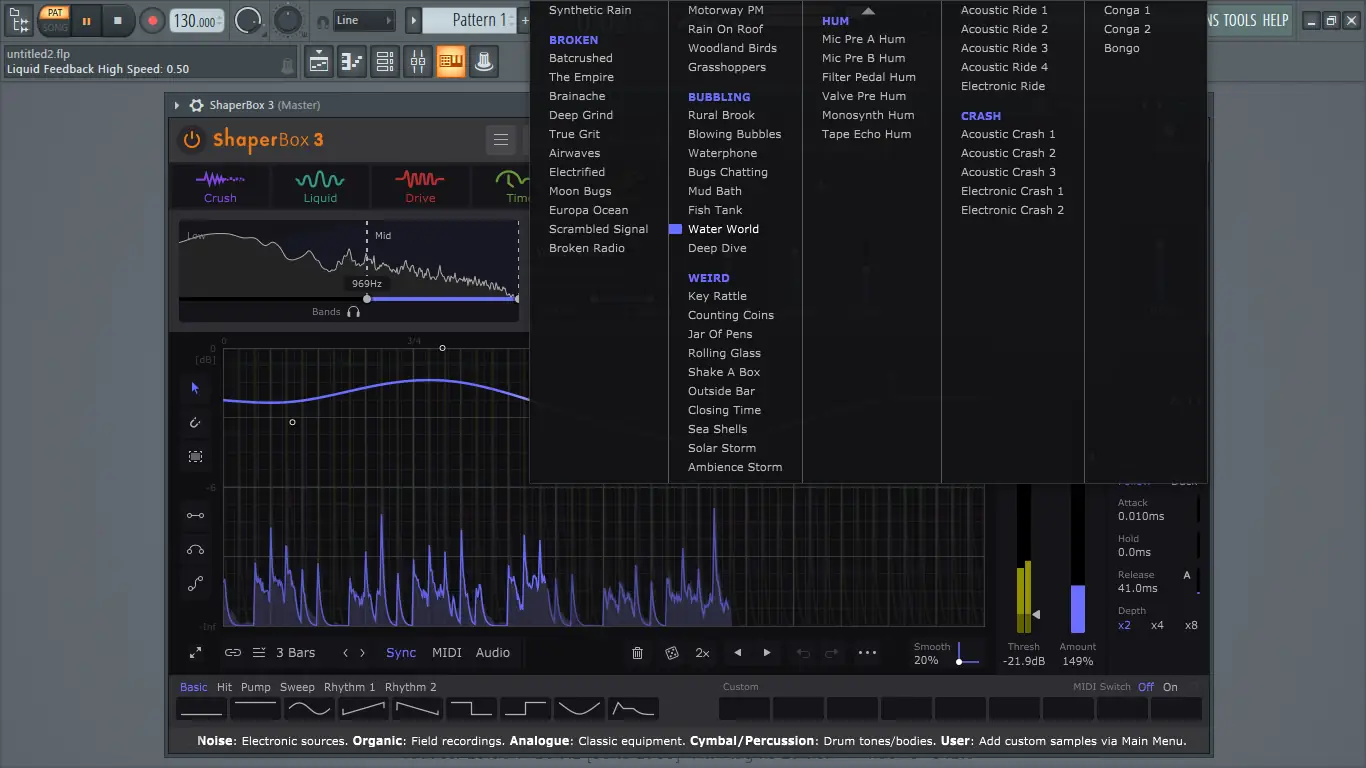Choose Electronic Crash 2 sample
The height and width of the screenshot is (768, 1366).
click(x=1012, y=210)
